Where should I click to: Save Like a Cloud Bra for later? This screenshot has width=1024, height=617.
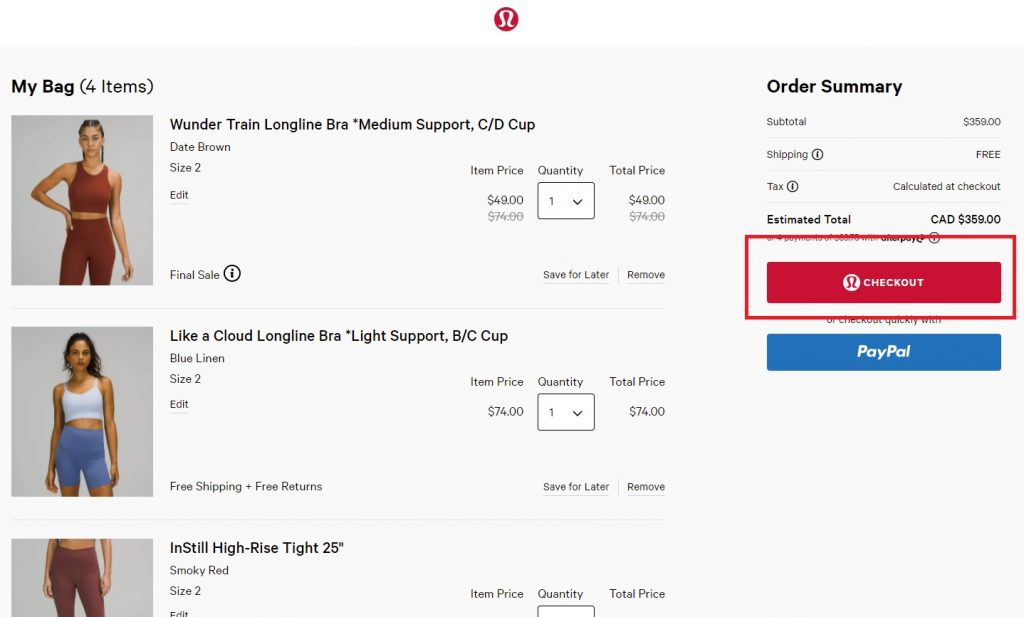click(x=576, y=487)
